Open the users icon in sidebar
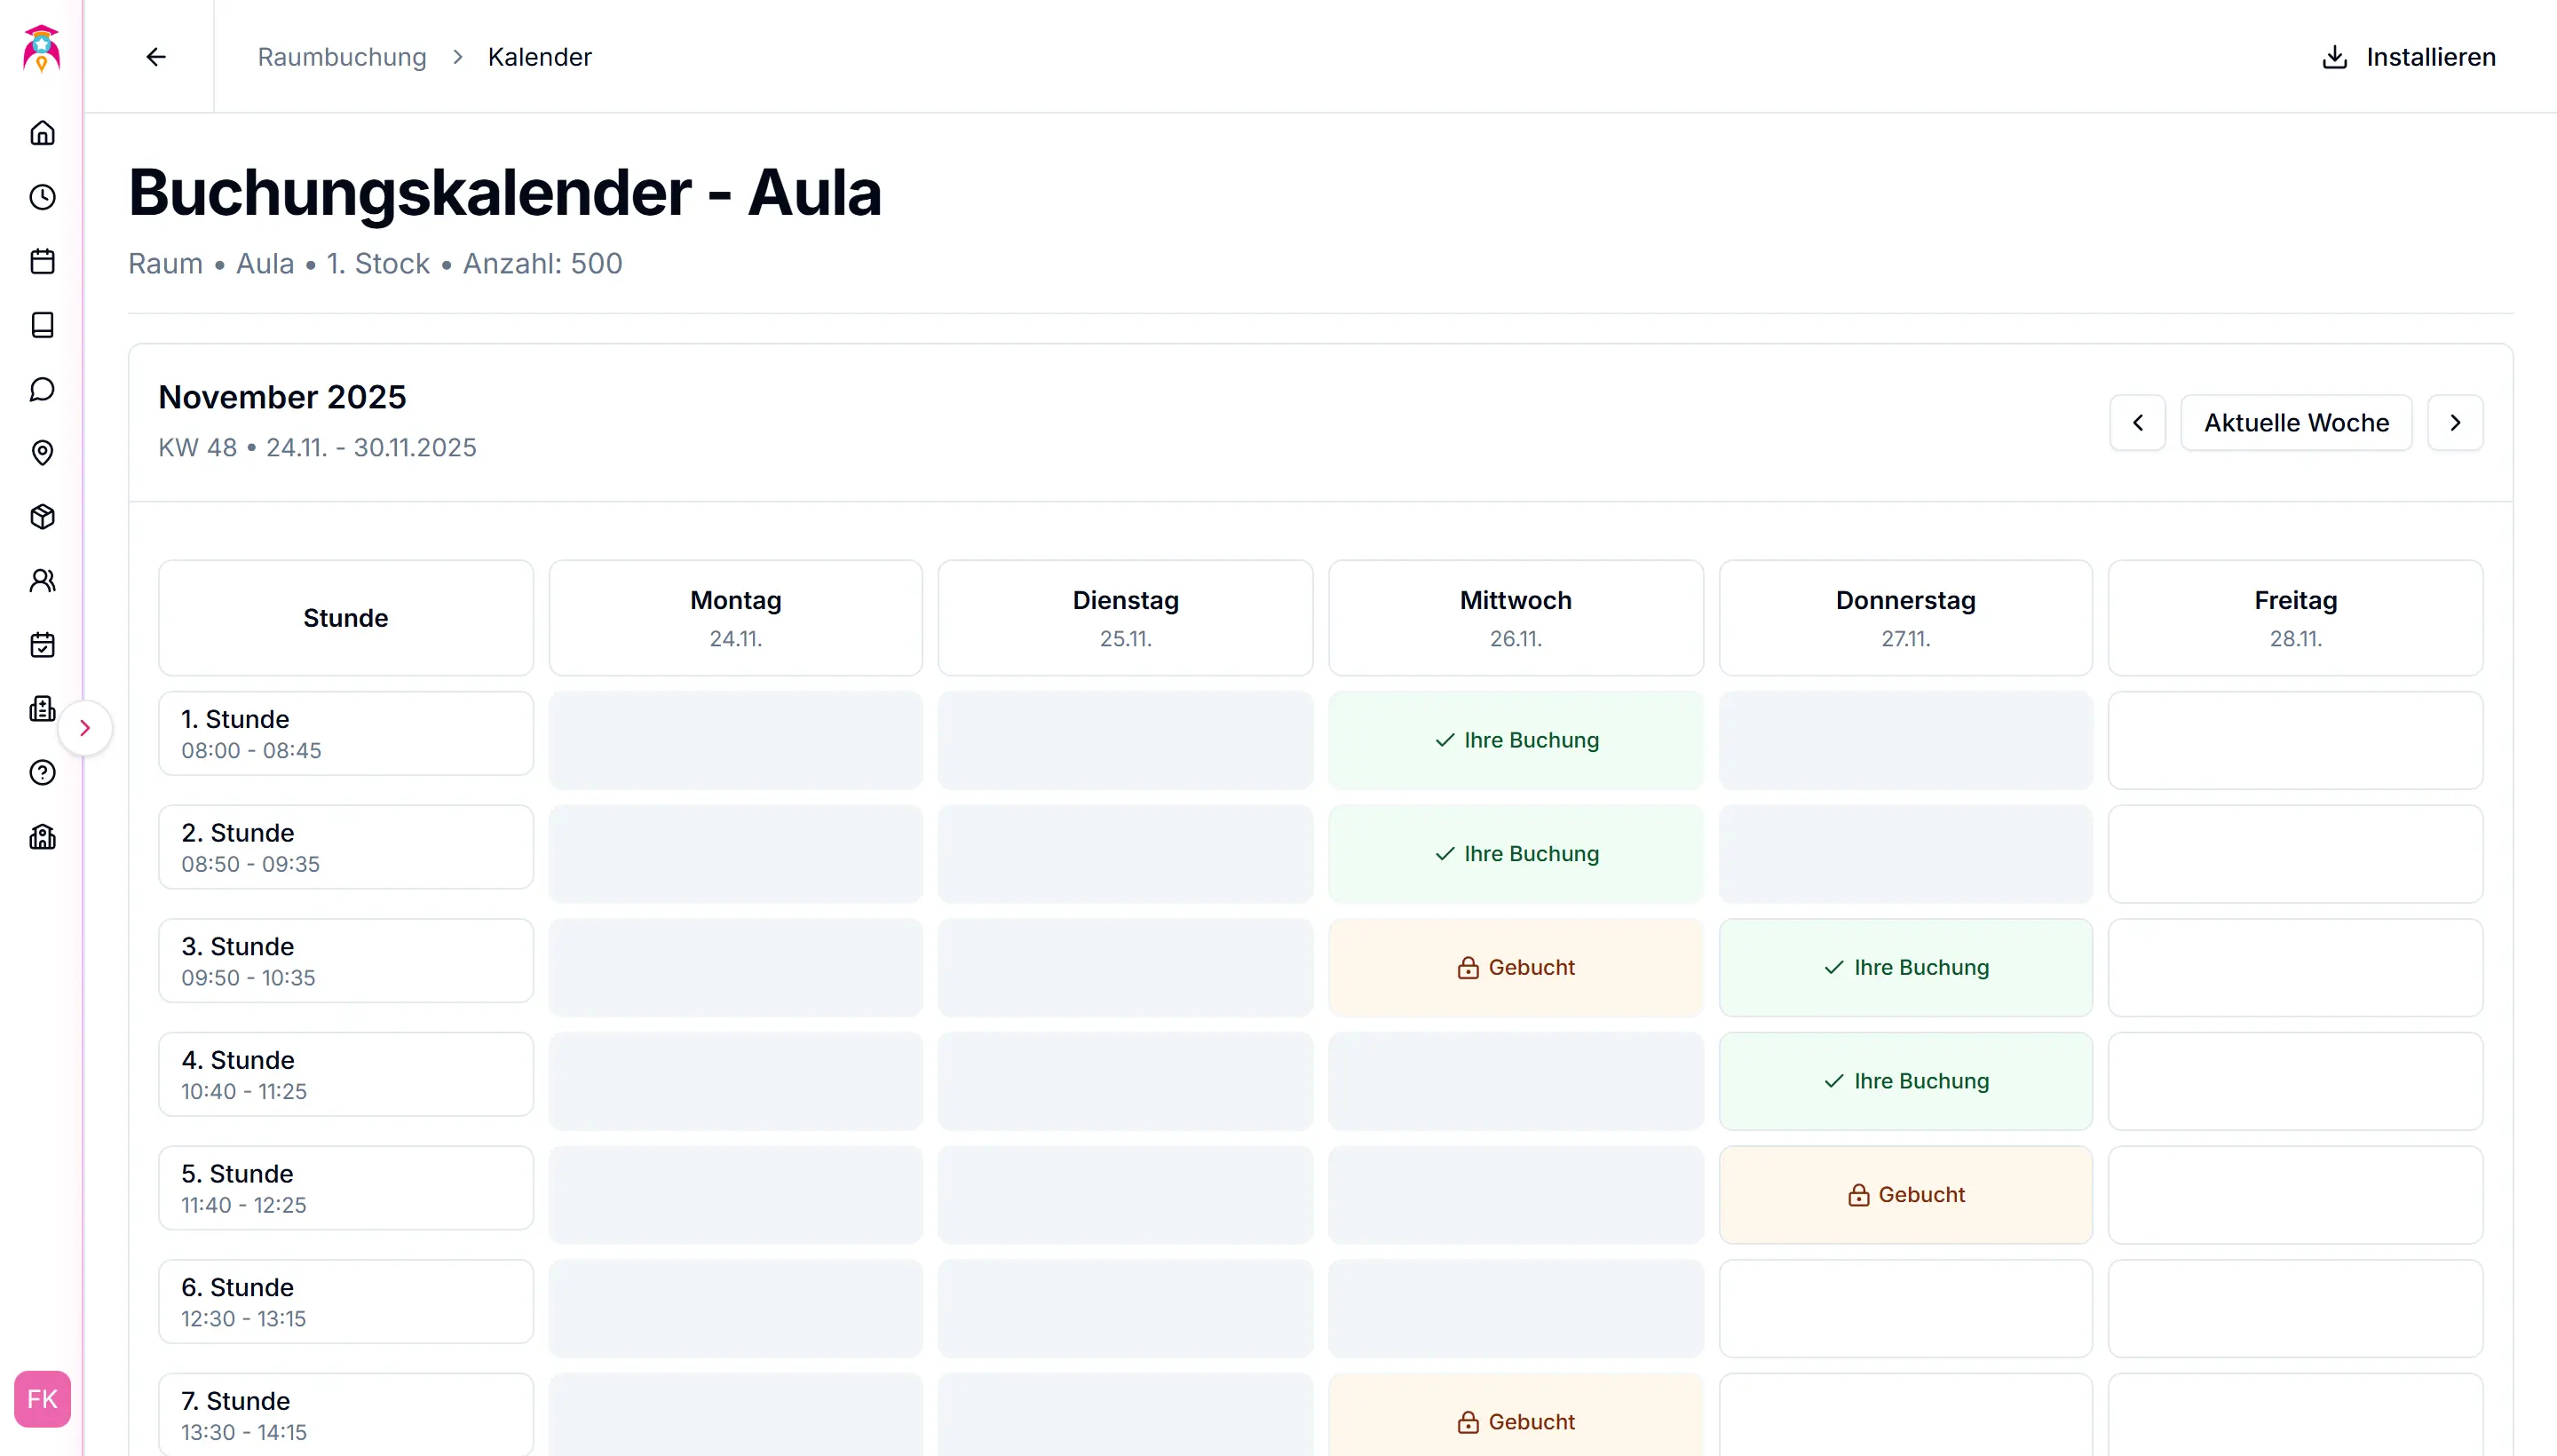 coord(42,581)
